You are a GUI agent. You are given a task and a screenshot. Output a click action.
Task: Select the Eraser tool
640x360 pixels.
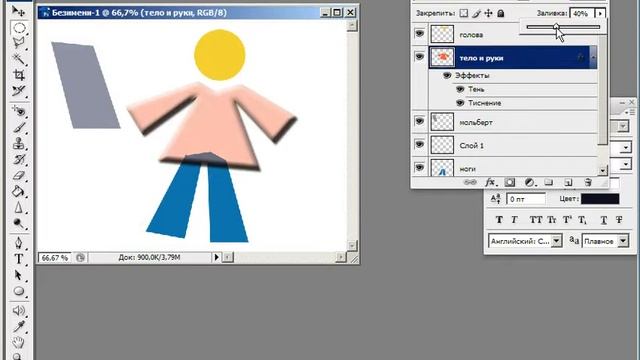(19, 176)
